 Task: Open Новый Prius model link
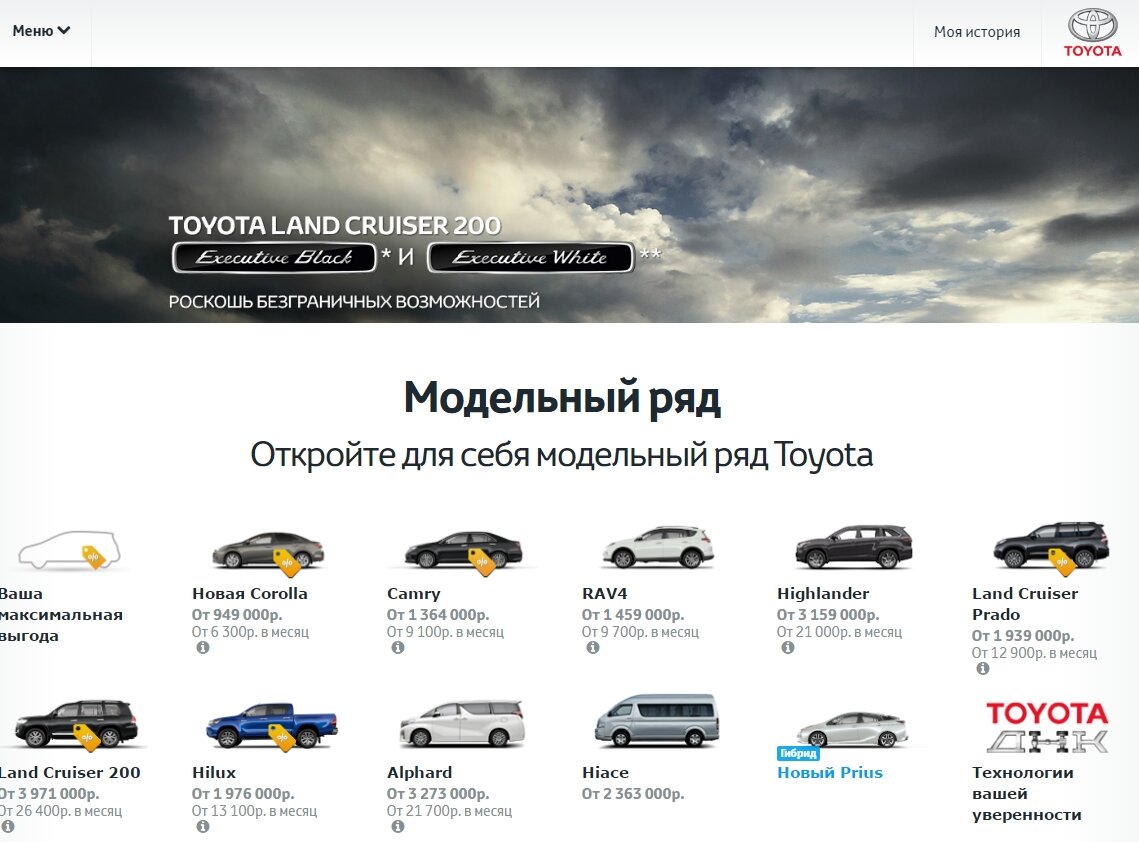point(830,772)
